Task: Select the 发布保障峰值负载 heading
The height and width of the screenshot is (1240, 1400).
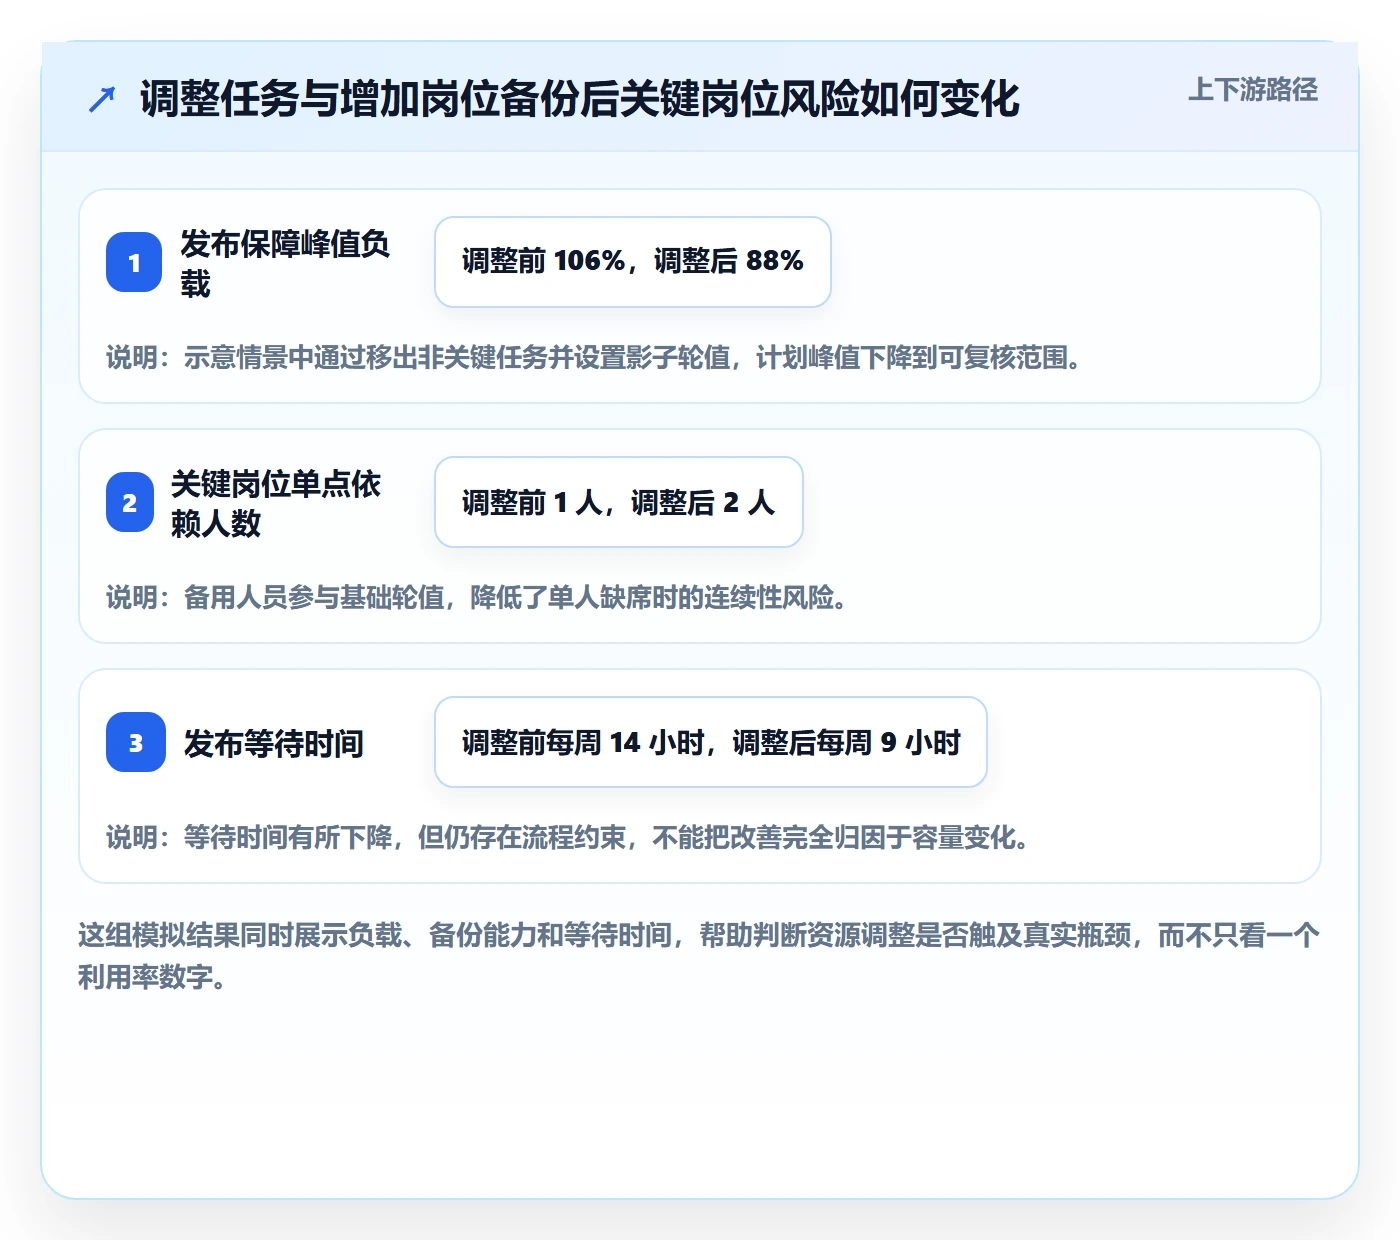Action: tap(285, 263)
